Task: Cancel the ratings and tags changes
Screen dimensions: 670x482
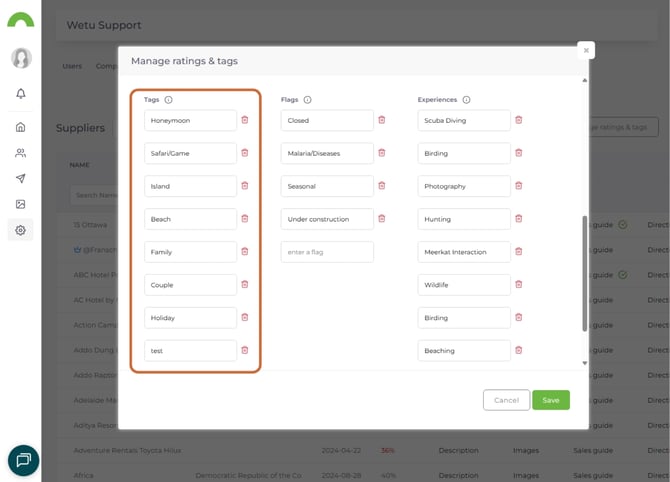Action: click(x=506, y=400)
